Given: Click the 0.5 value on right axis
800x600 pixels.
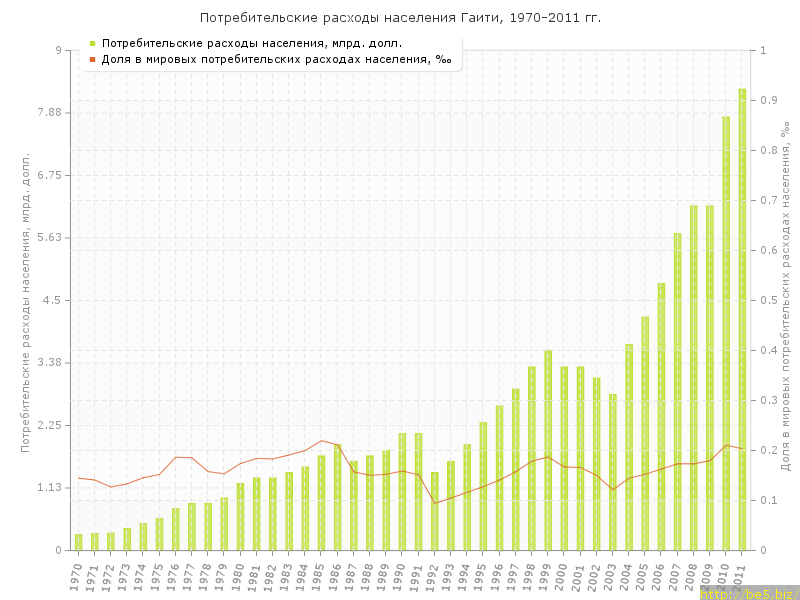Looking at the screenshot, I should click(x=769, y=300).
